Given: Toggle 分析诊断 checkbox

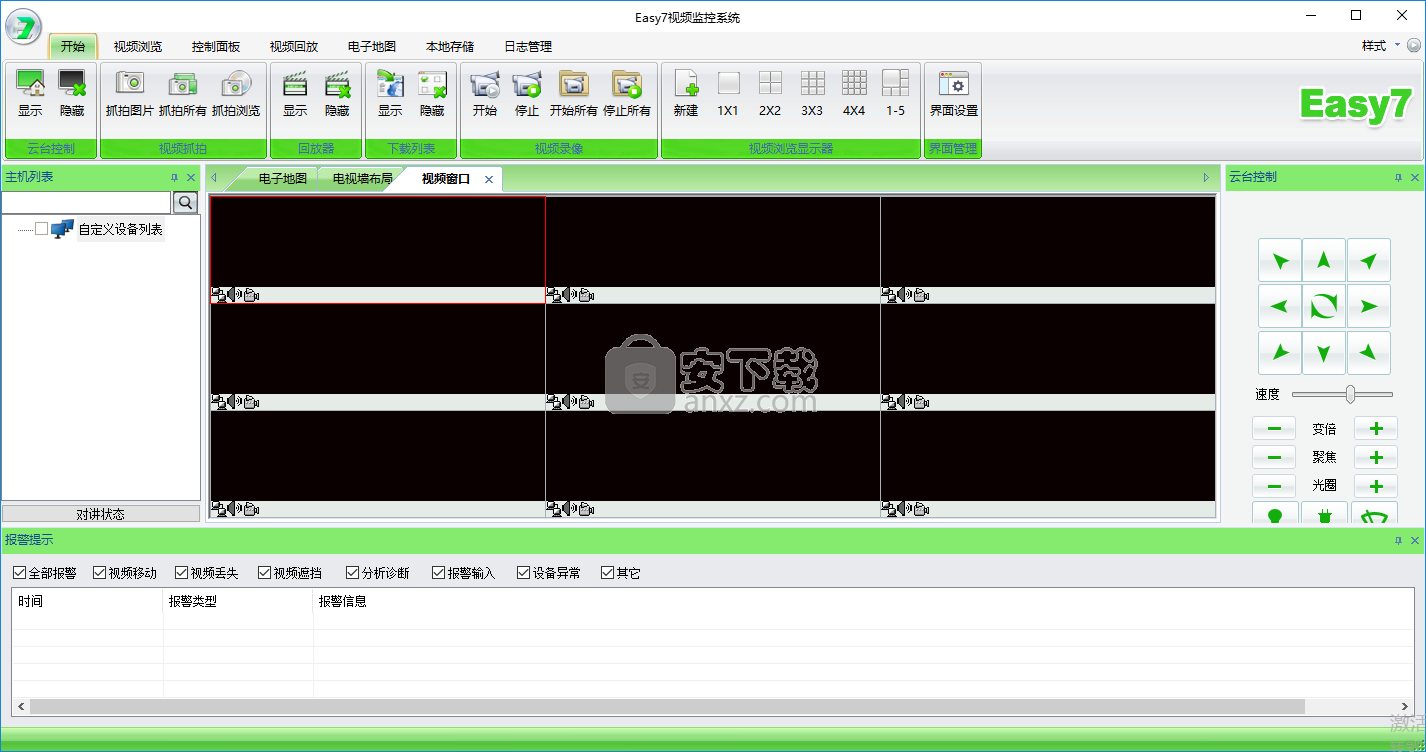Looking at the screenshot, I should click(x=352, y=573).
